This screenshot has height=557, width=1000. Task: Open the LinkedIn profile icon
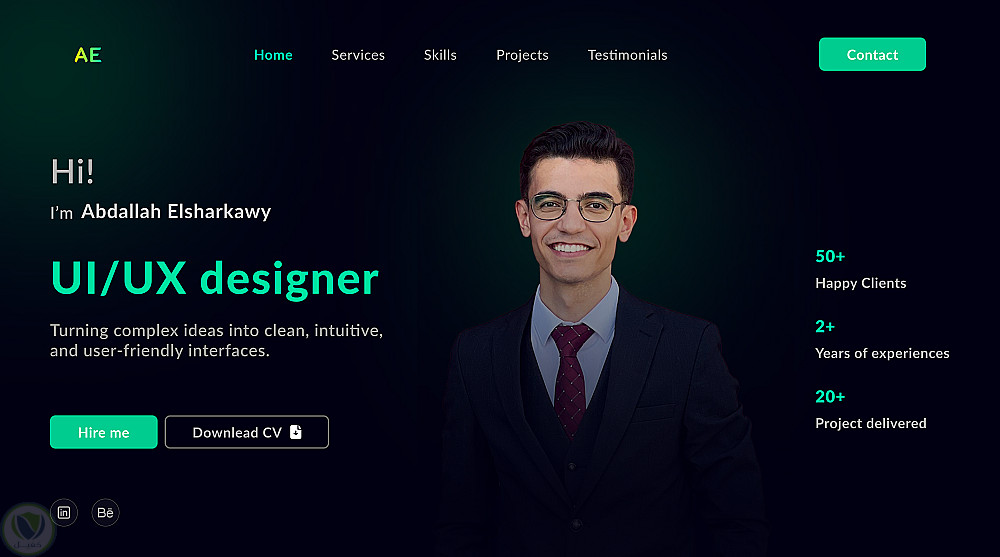point(64,512)
